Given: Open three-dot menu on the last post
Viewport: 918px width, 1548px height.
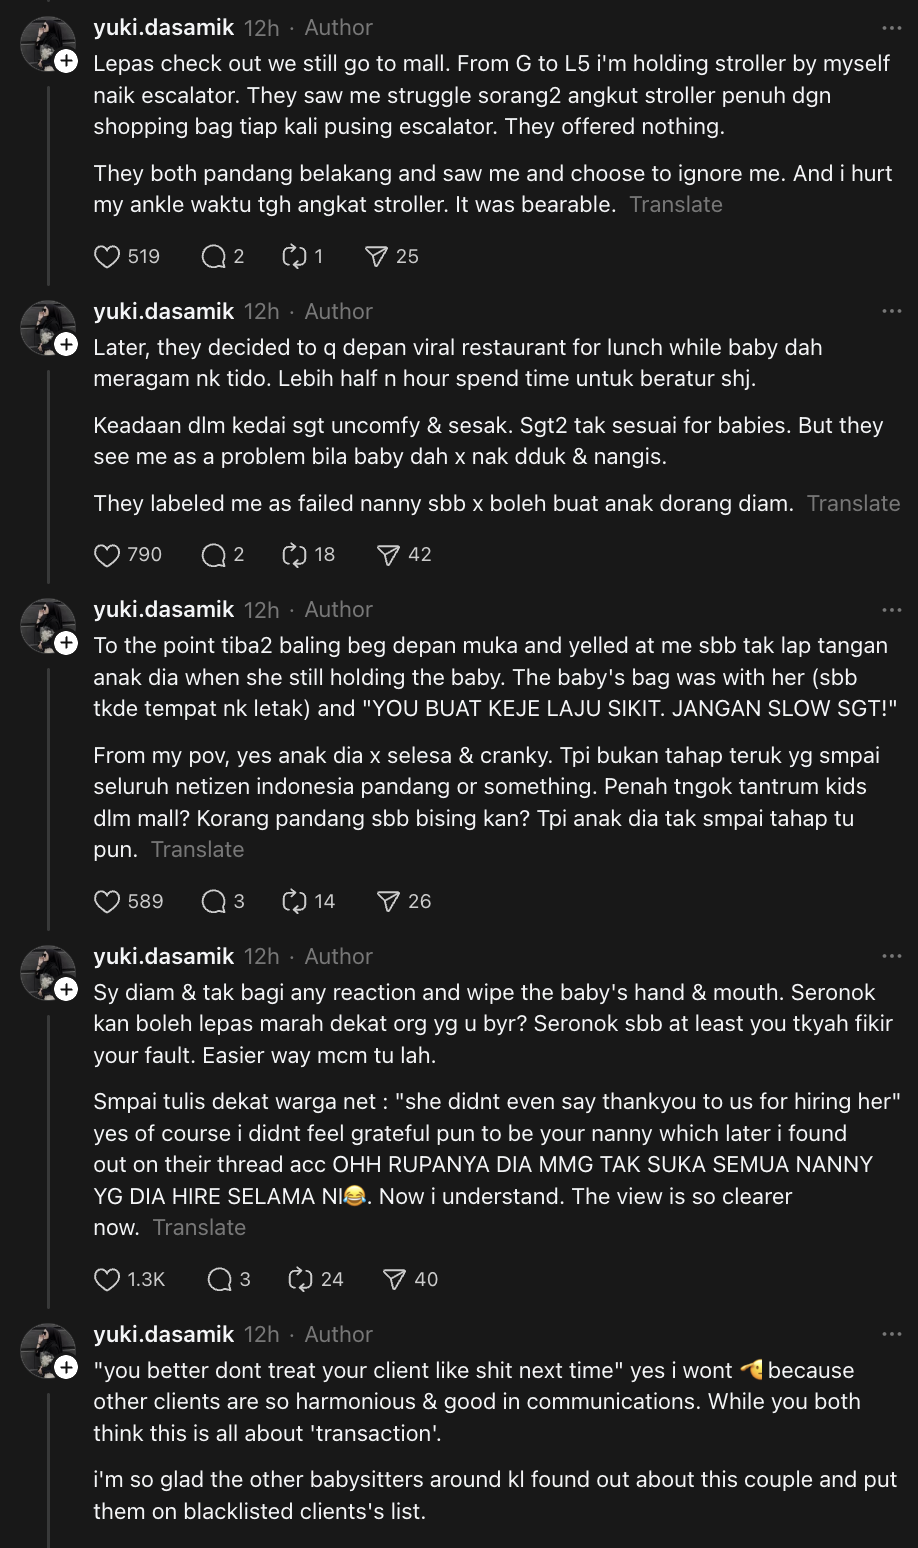Looking at the screenshot, I should (891, 1335).
